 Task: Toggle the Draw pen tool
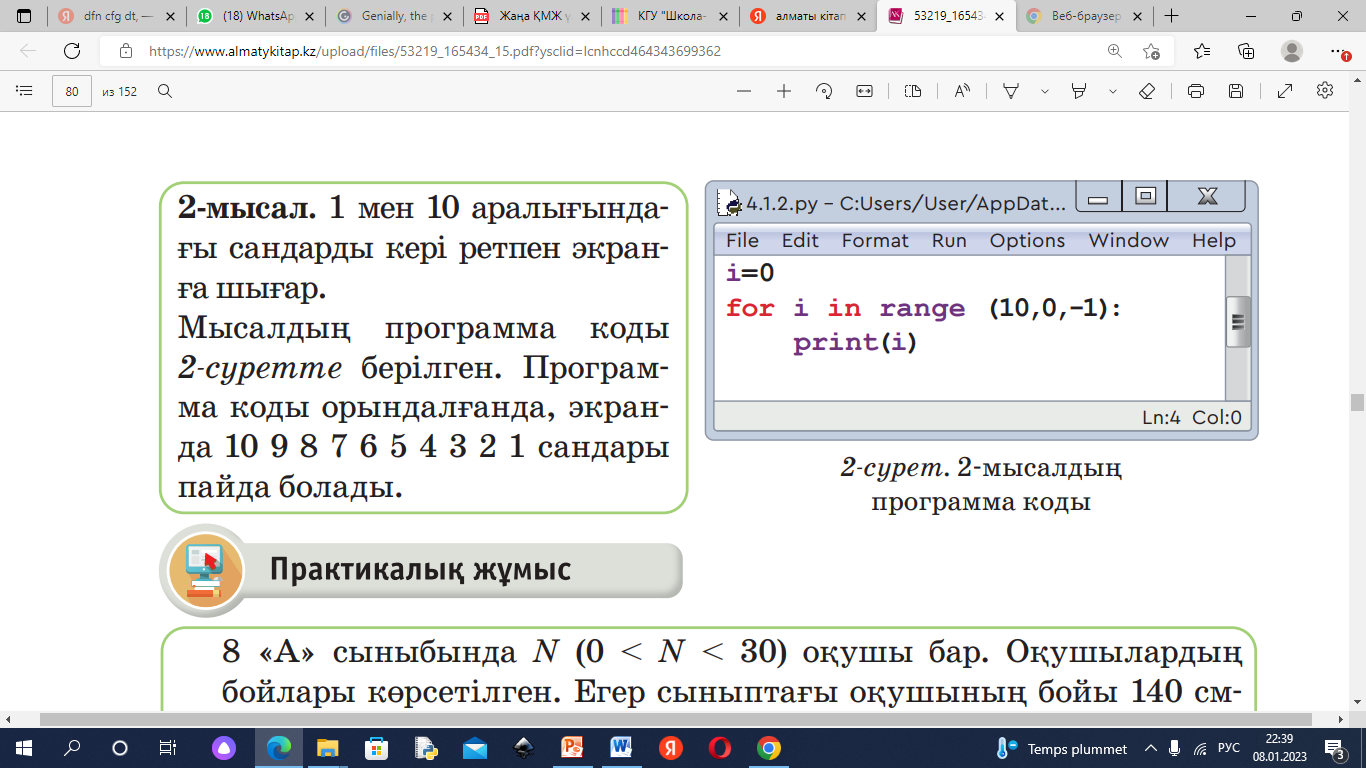pyautogui.click(x=1011, y=91)
